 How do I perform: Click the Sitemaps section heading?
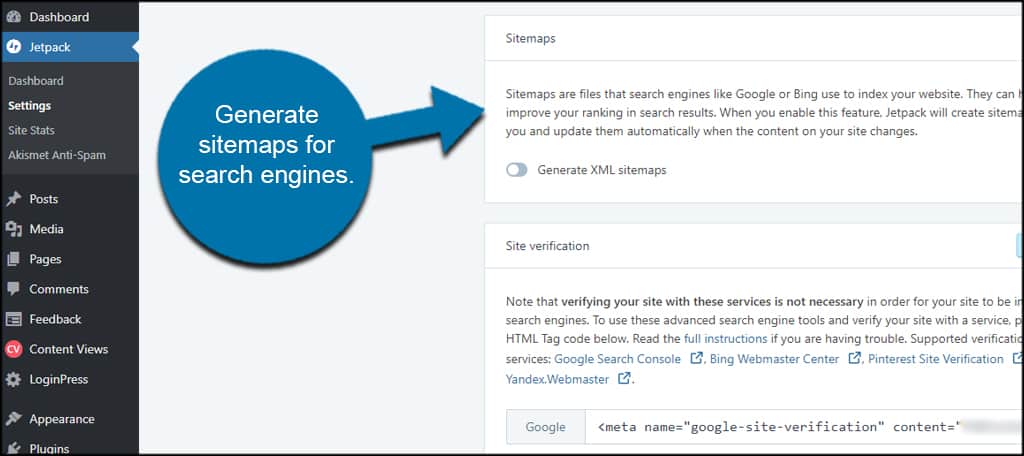[530, 39]
